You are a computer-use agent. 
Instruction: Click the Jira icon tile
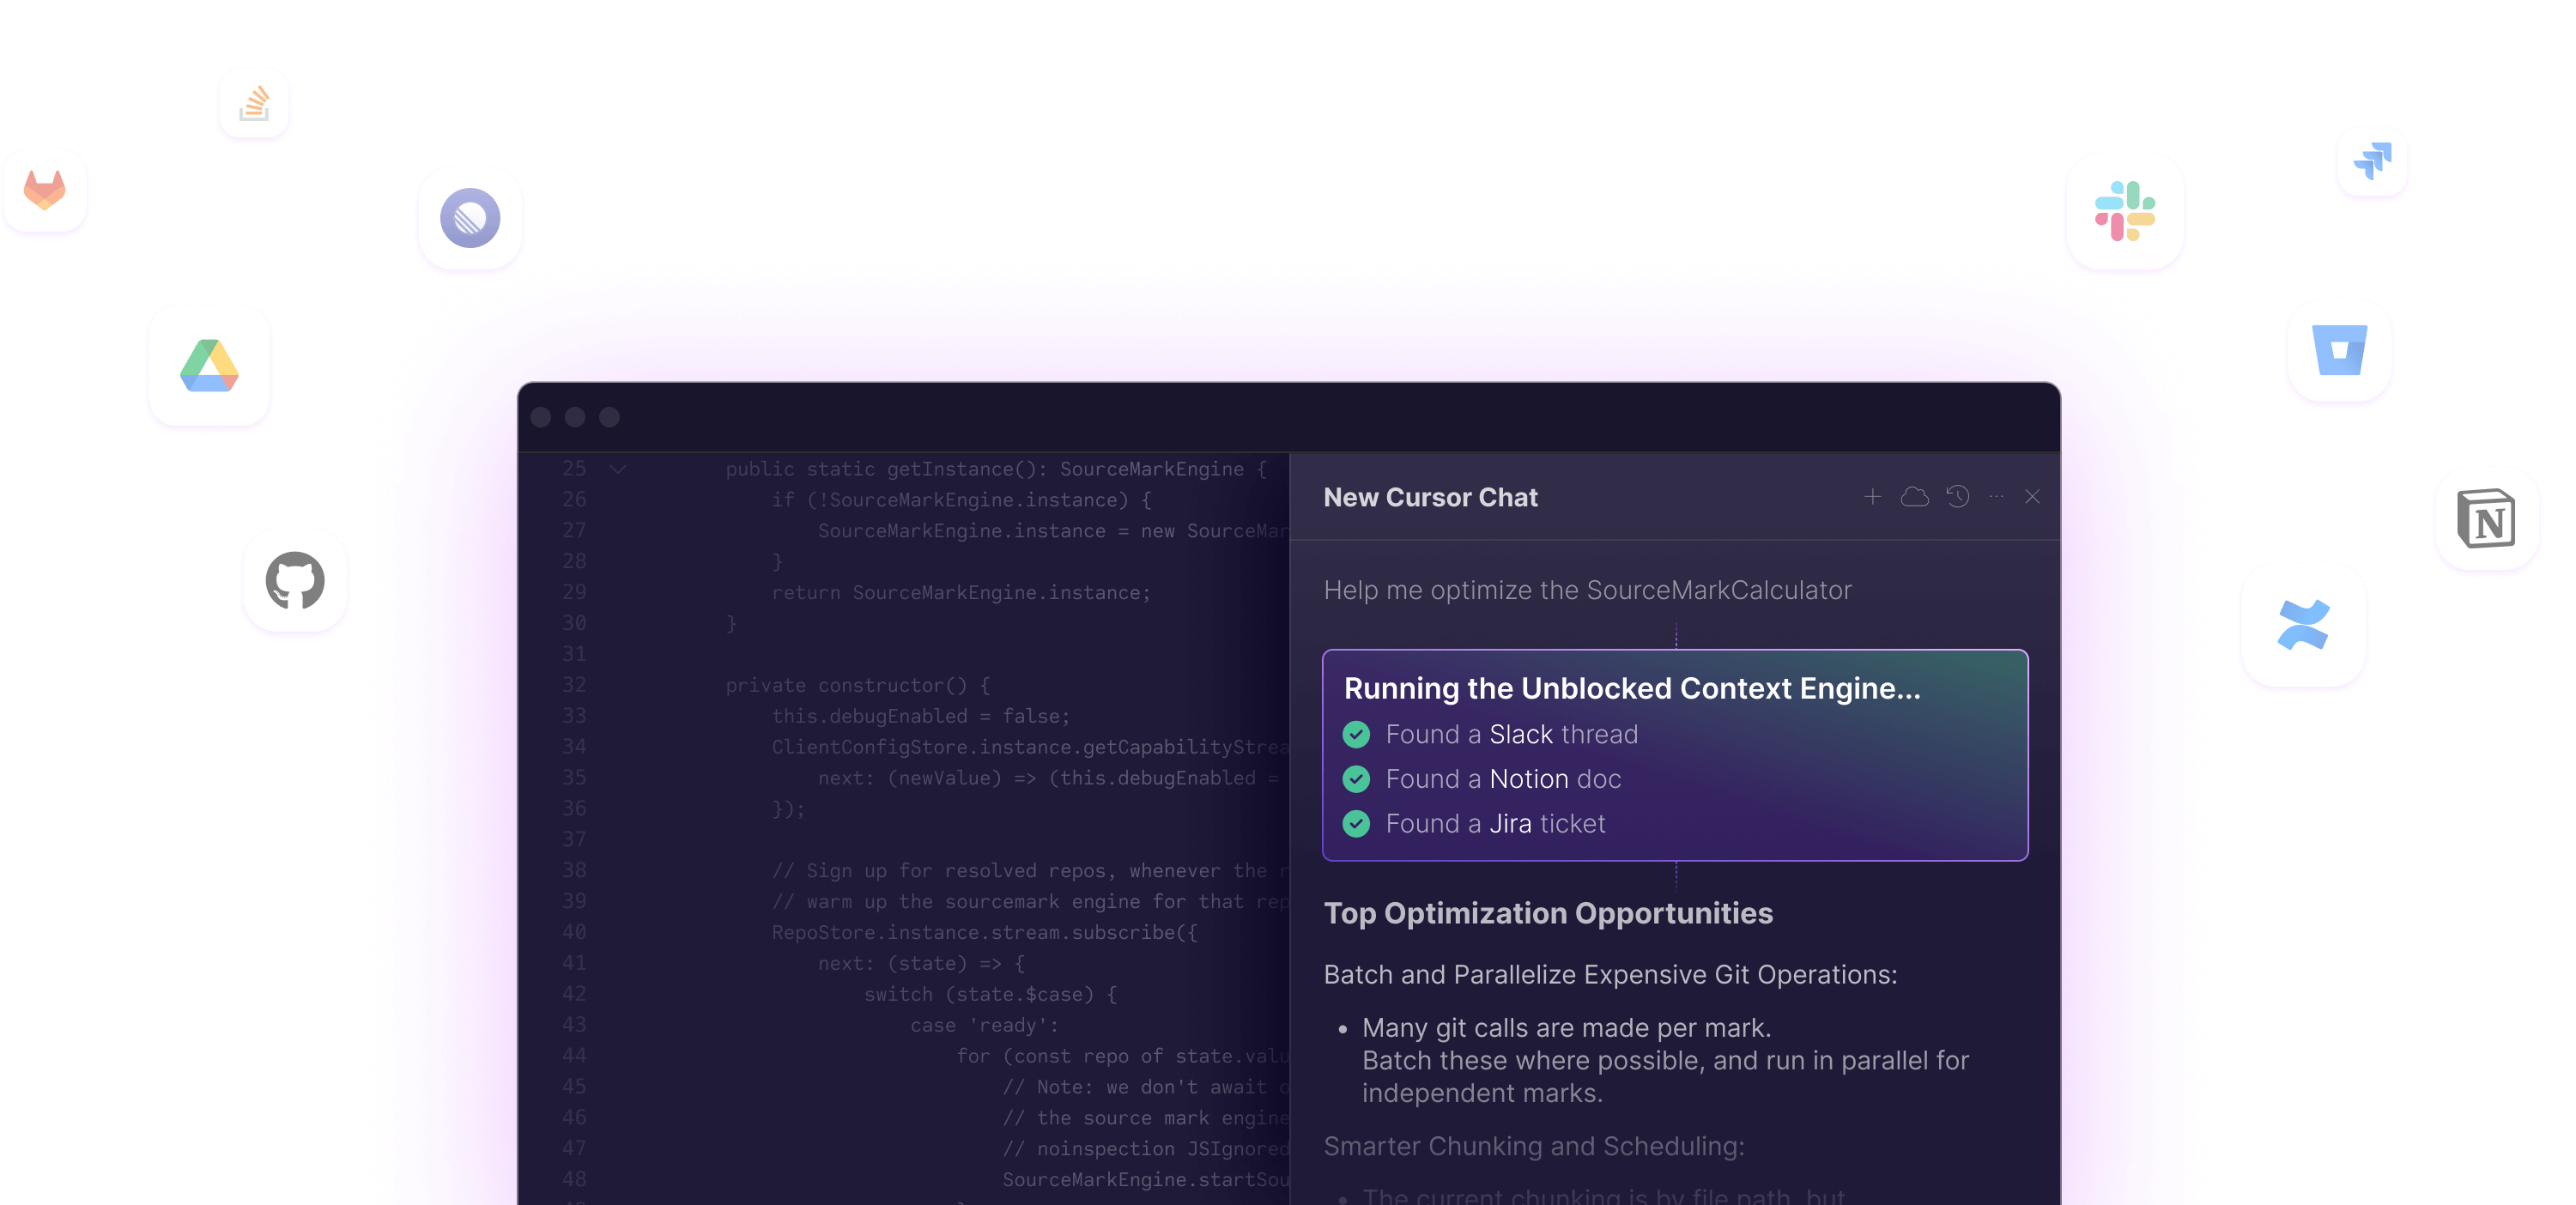2372,161
